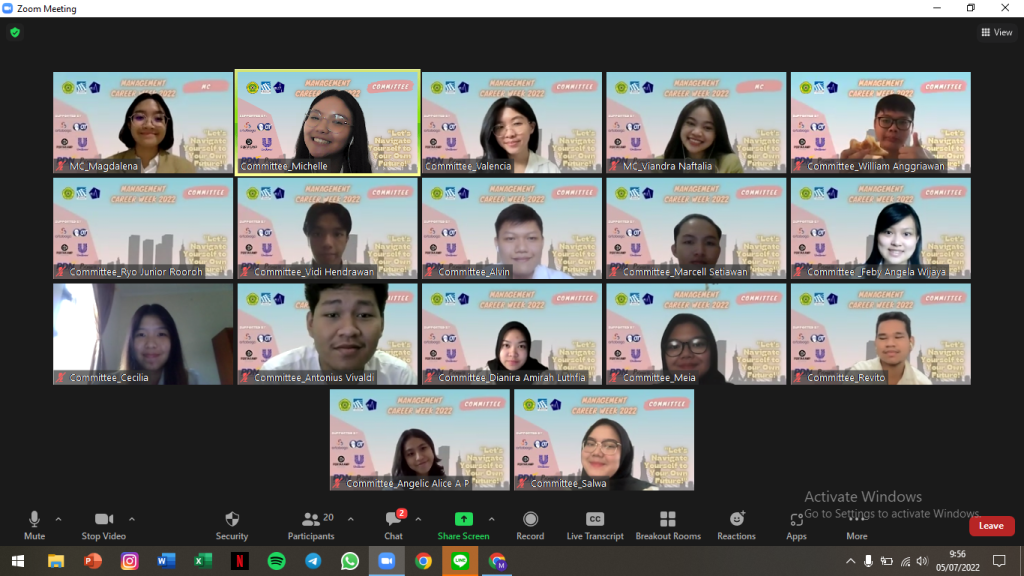Viewport: 1024px width, 576px height.
Task: Mute the microphone
Action: [x=34, y=524]
